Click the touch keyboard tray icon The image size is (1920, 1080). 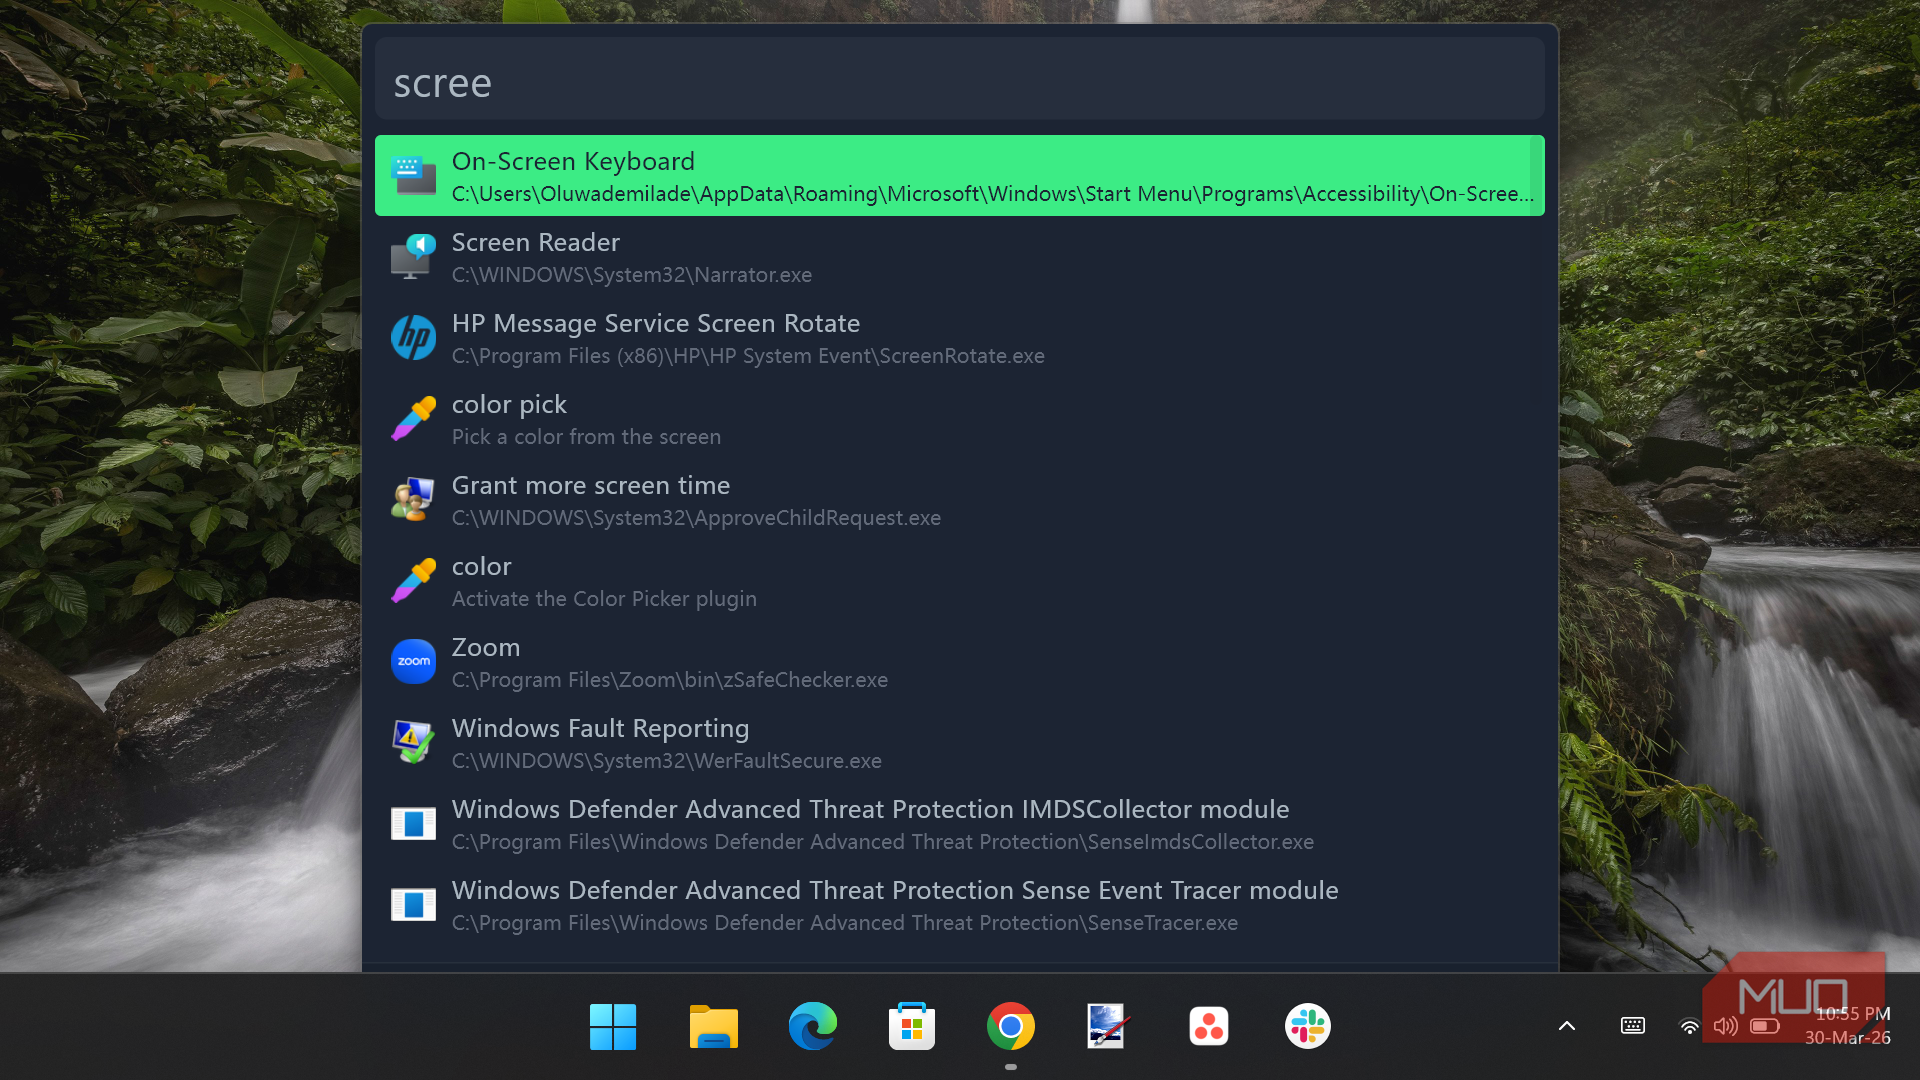coord(1632,1026)
